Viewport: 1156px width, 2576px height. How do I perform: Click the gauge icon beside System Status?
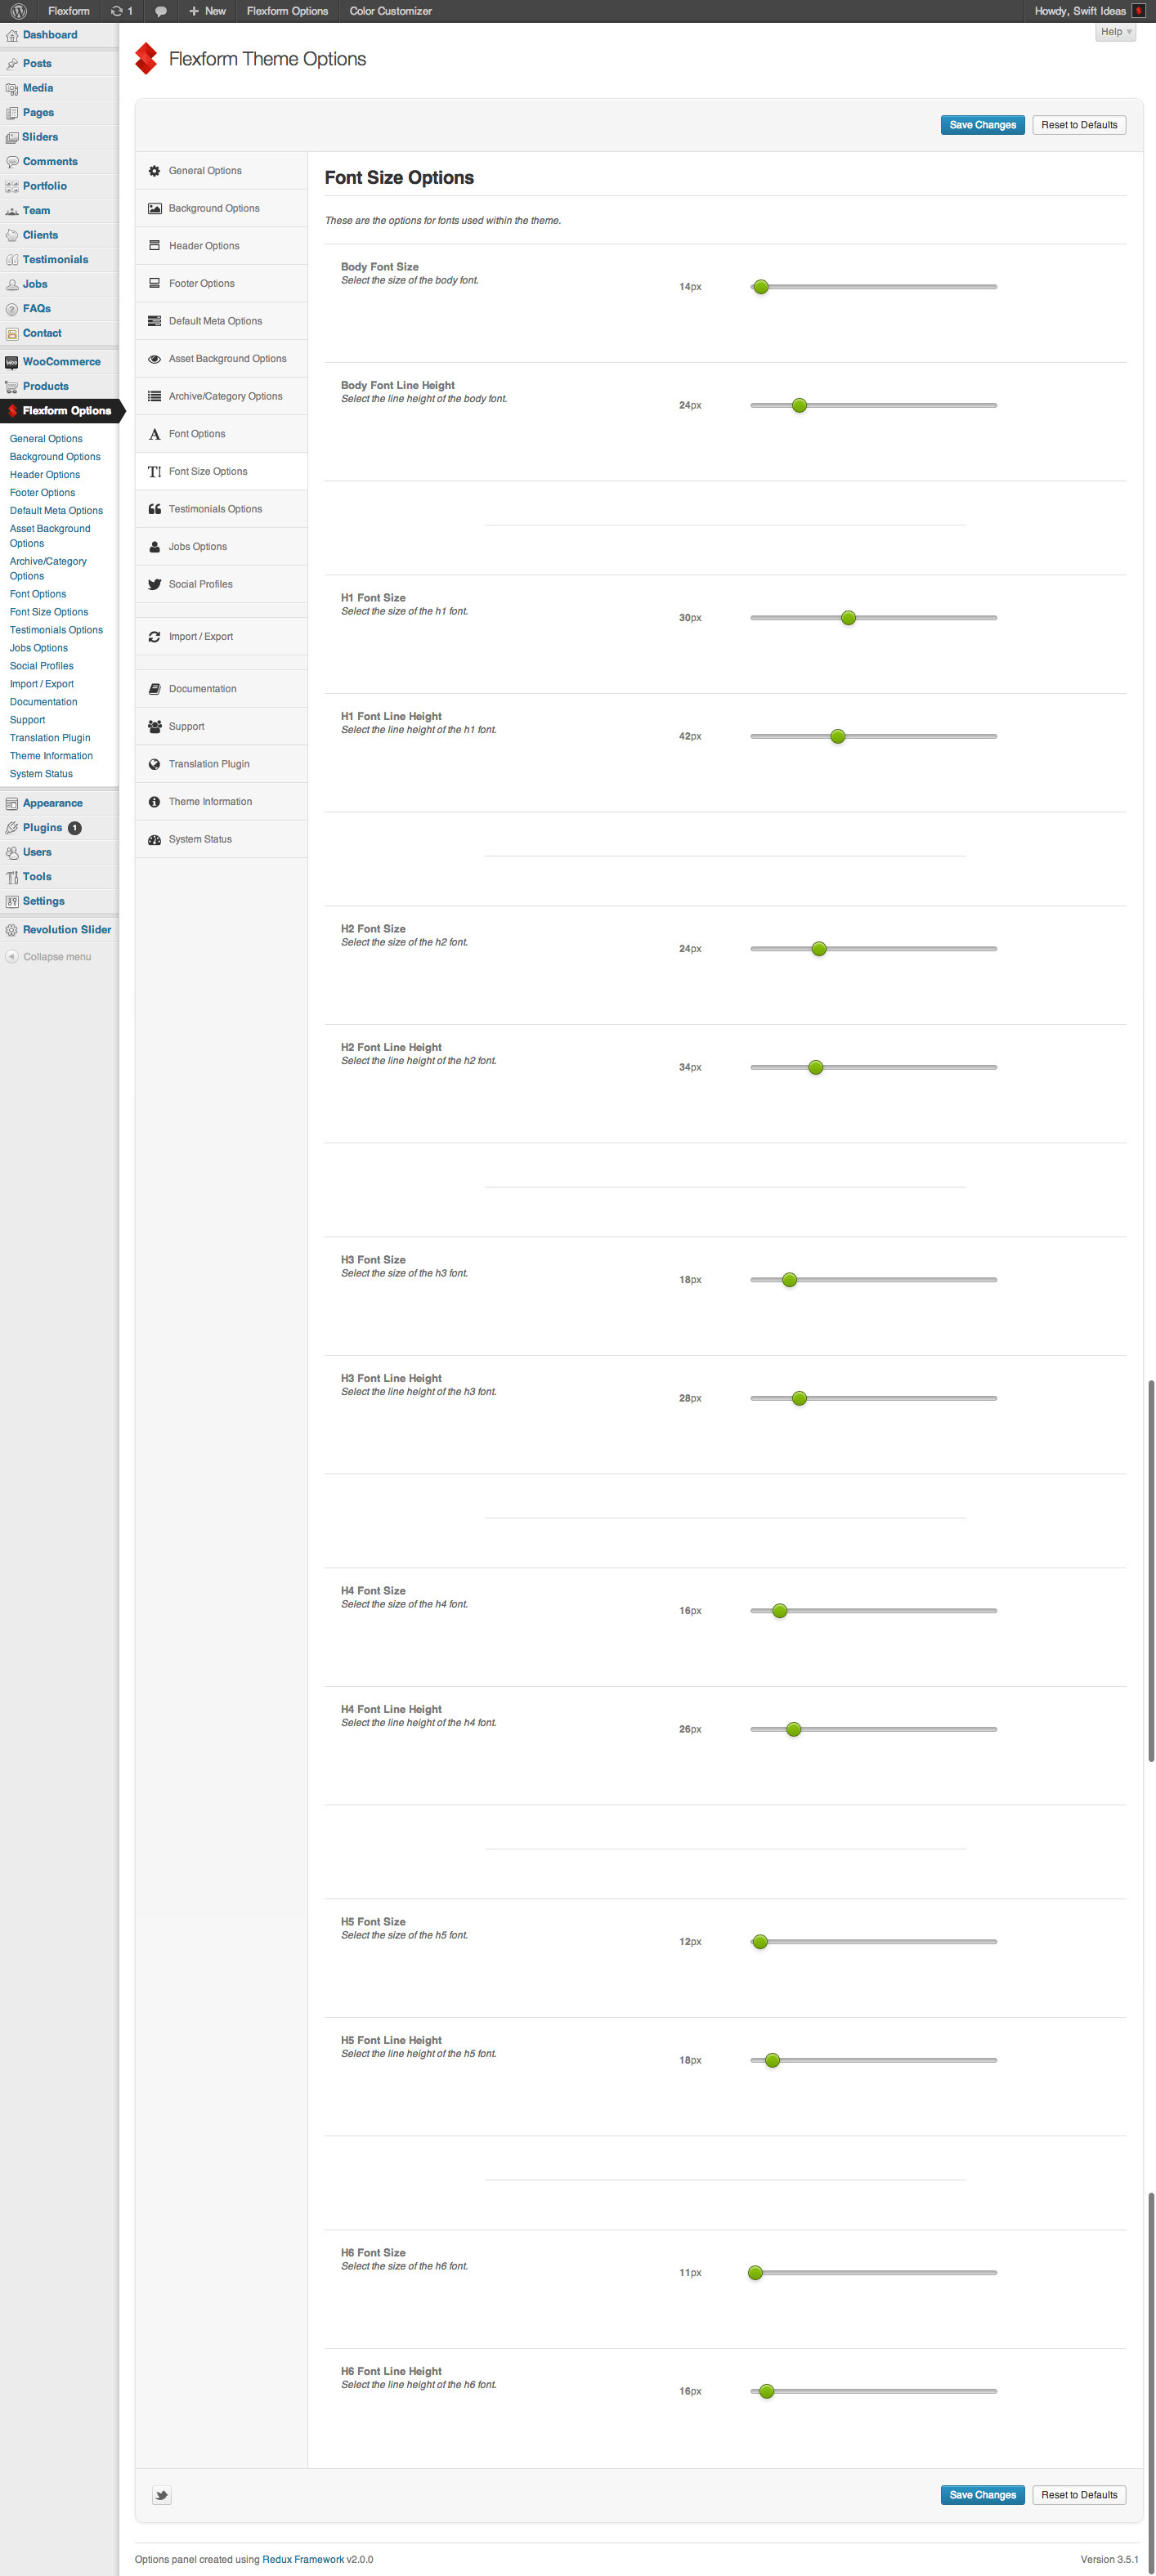click(x=154, y=840)
